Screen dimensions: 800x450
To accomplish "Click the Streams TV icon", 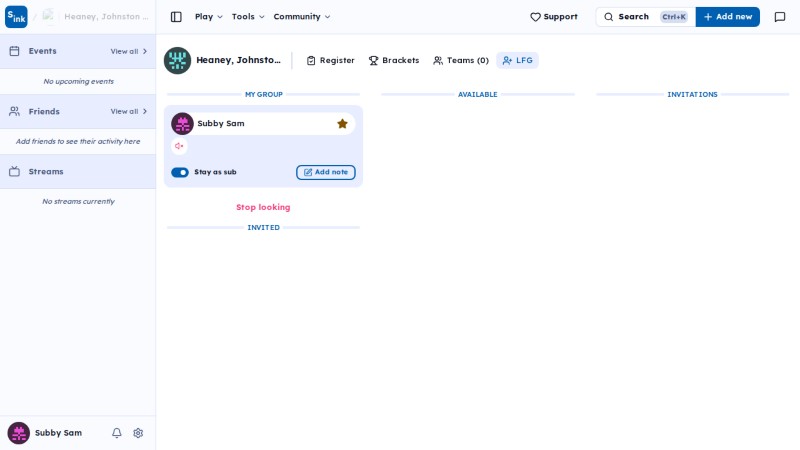I will 14,171.
